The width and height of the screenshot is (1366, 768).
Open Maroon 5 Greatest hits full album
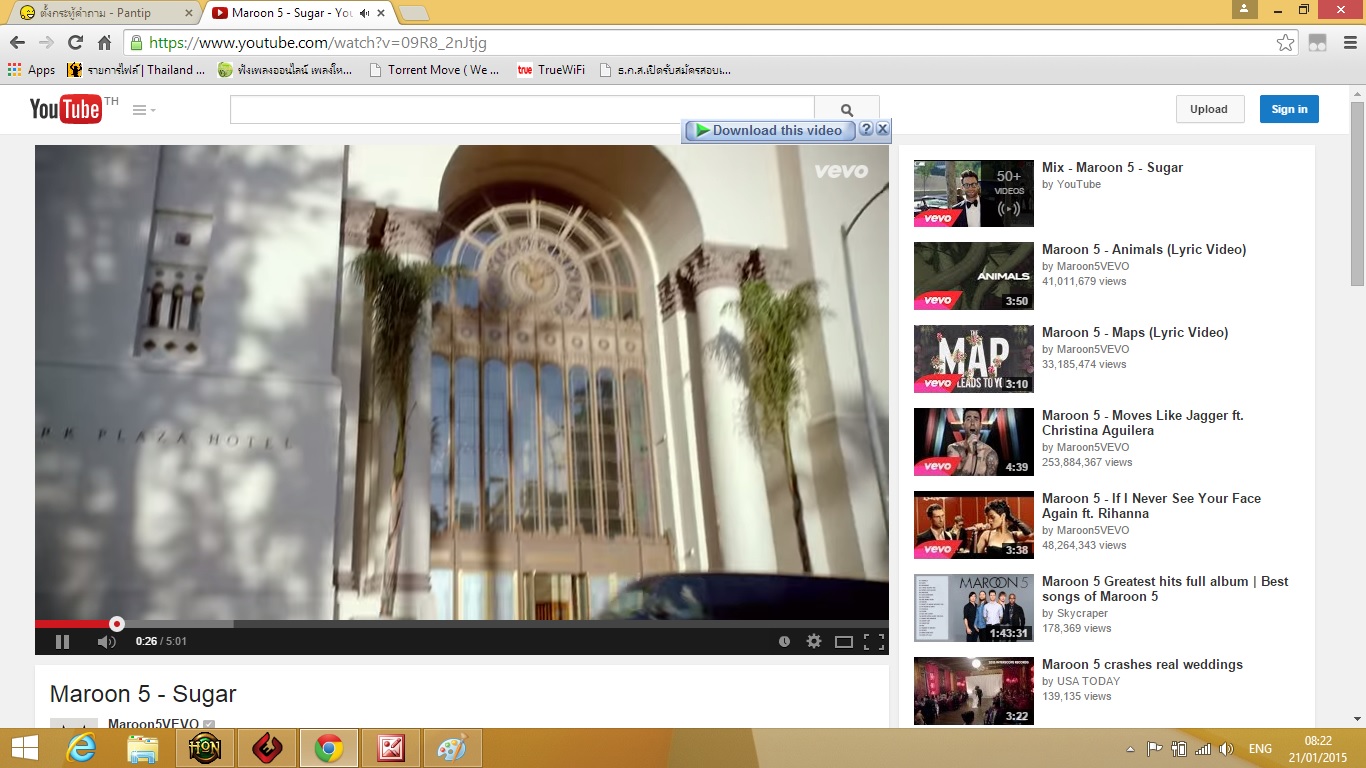tap(1165, 589)
